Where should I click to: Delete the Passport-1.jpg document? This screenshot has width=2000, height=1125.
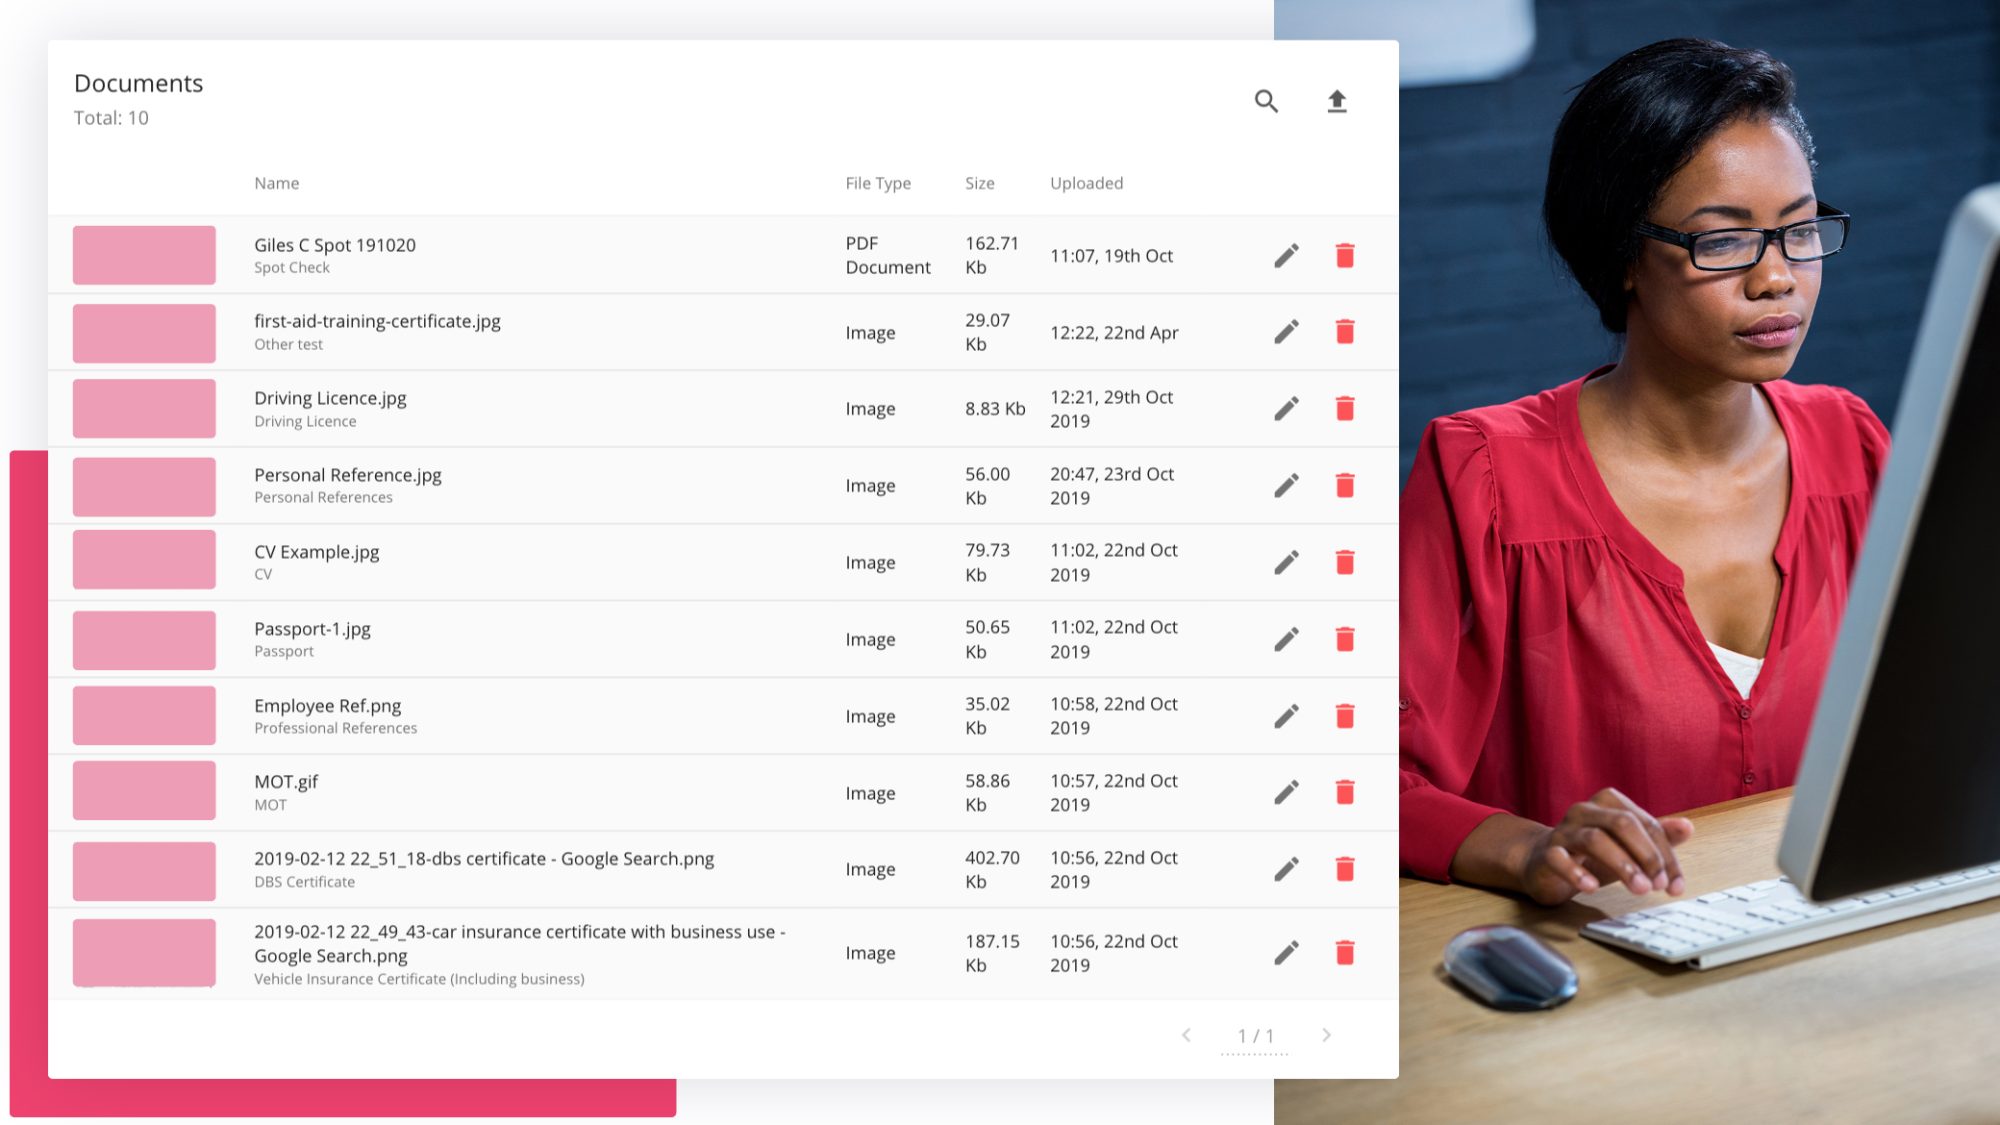point(1345,640)
